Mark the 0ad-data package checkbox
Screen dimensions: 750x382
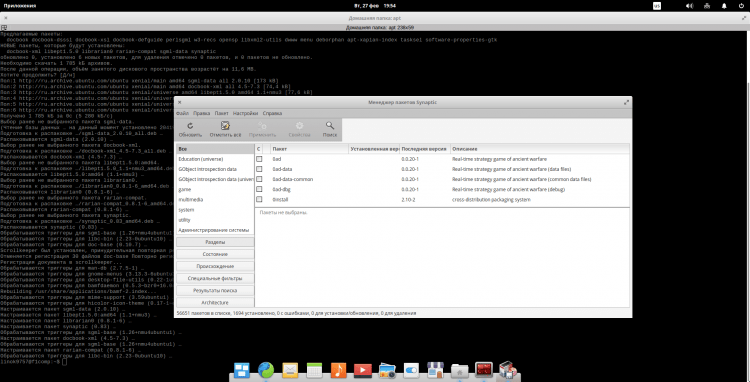[x=259, y=169]
